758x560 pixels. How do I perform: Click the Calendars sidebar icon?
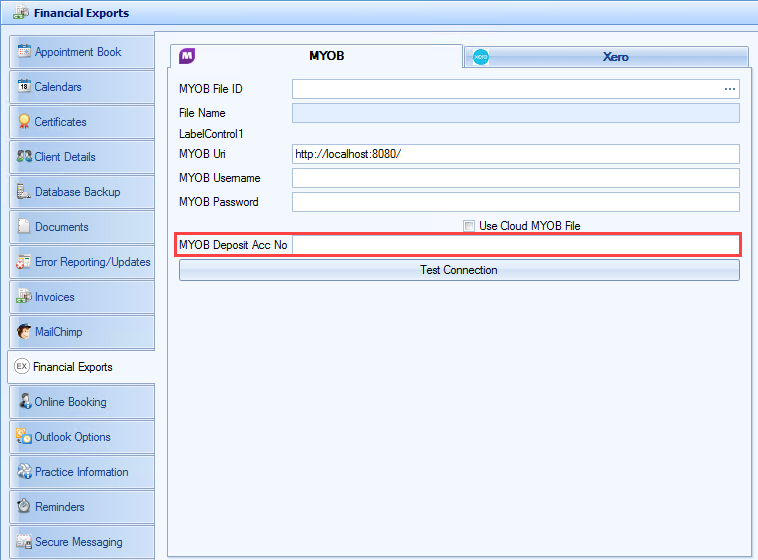[x=24, y=86]
